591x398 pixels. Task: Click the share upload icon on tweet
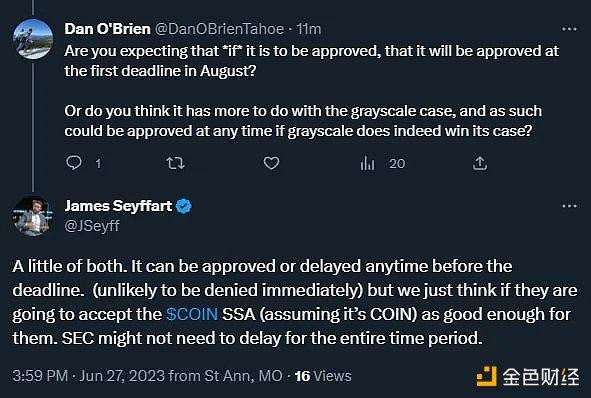coord(480,163)
